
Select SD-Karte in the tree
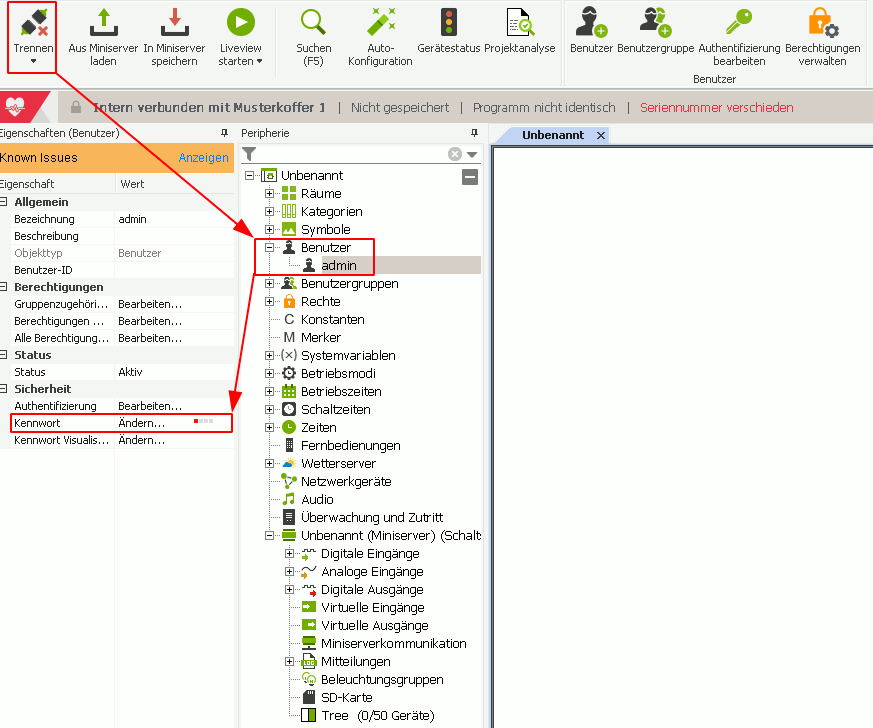tap(346, 697)
